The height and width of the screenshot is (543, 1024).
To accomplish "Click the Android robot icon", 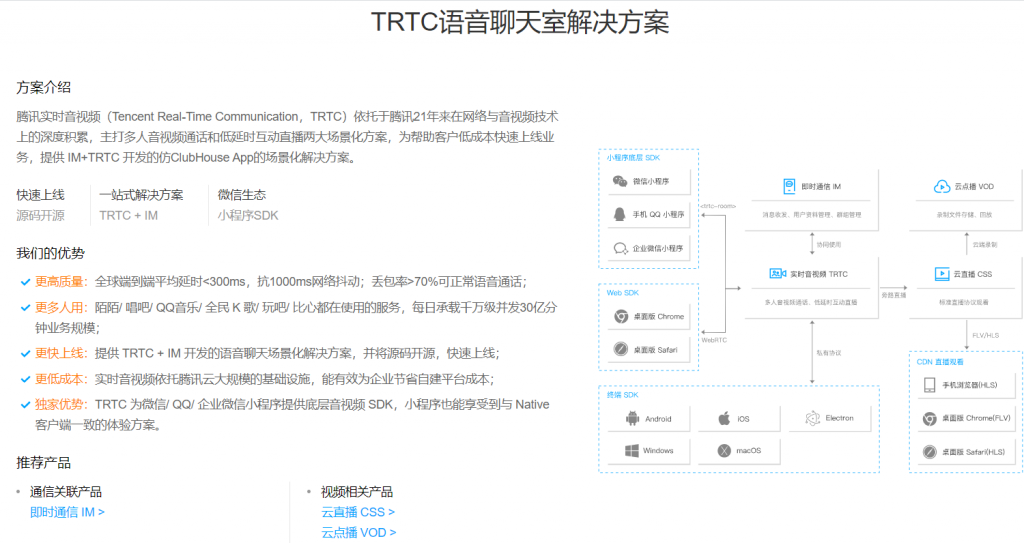I will (x=632, y=418).
